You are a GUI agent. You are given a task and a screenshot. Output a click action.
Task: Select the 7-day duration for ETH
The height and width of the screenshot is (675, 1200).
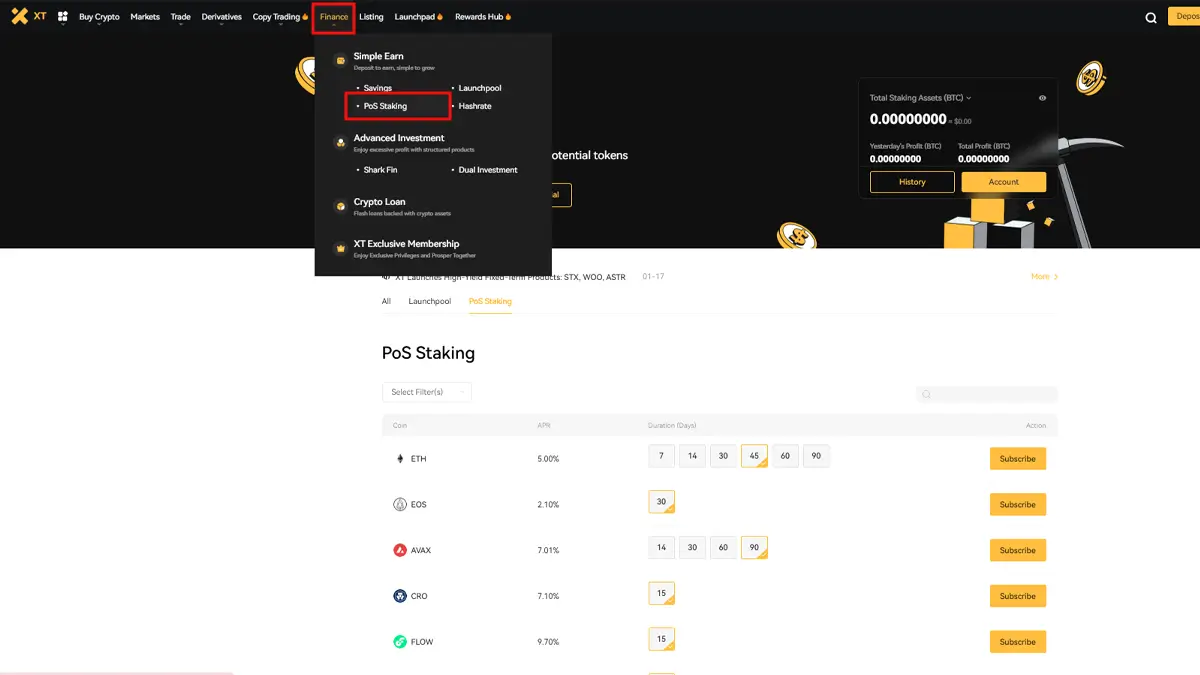click(661, 456)
